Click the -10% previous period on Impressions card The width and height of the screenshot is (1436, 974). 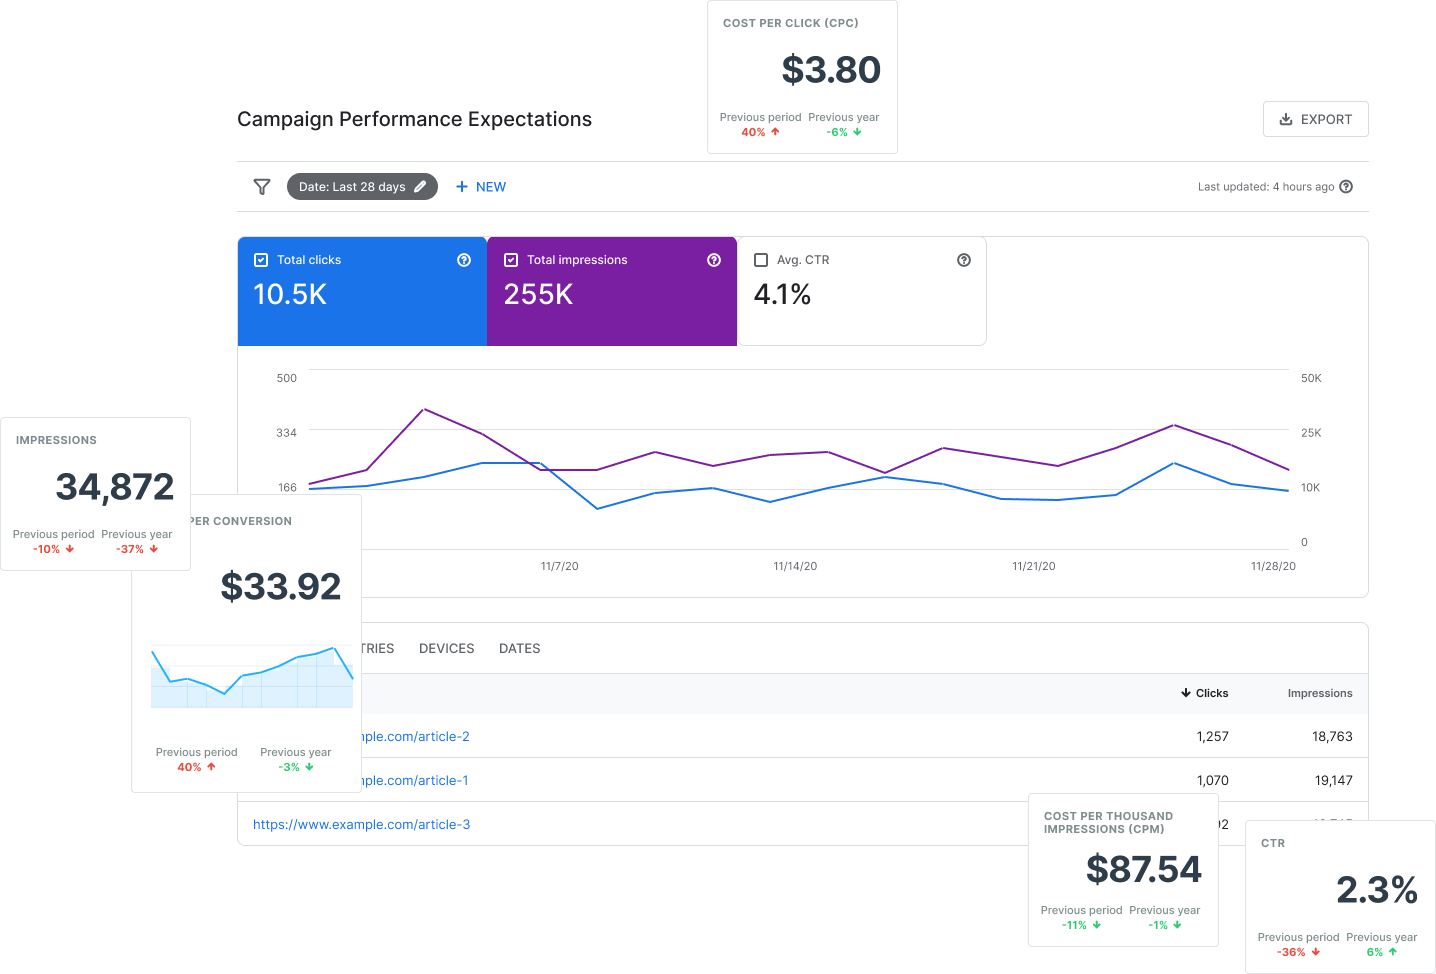pyautogui.click(x=53, y=549)
